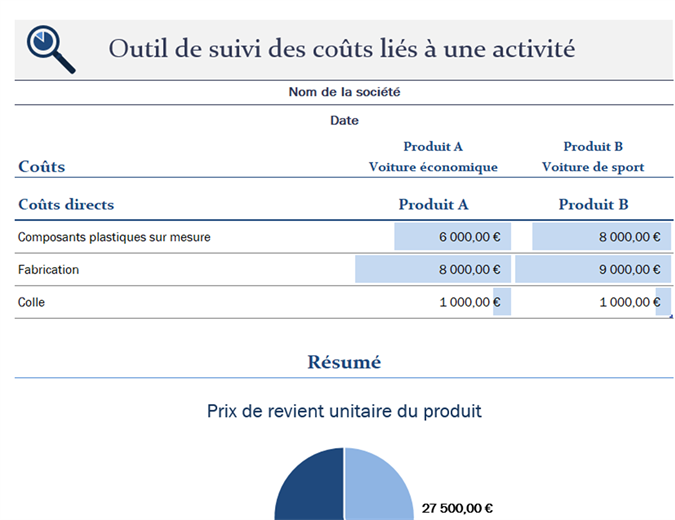Click the 9 000,00 € cell for Produit B
This screenshot has width=675, height=520.
click(x=593, y=269)
